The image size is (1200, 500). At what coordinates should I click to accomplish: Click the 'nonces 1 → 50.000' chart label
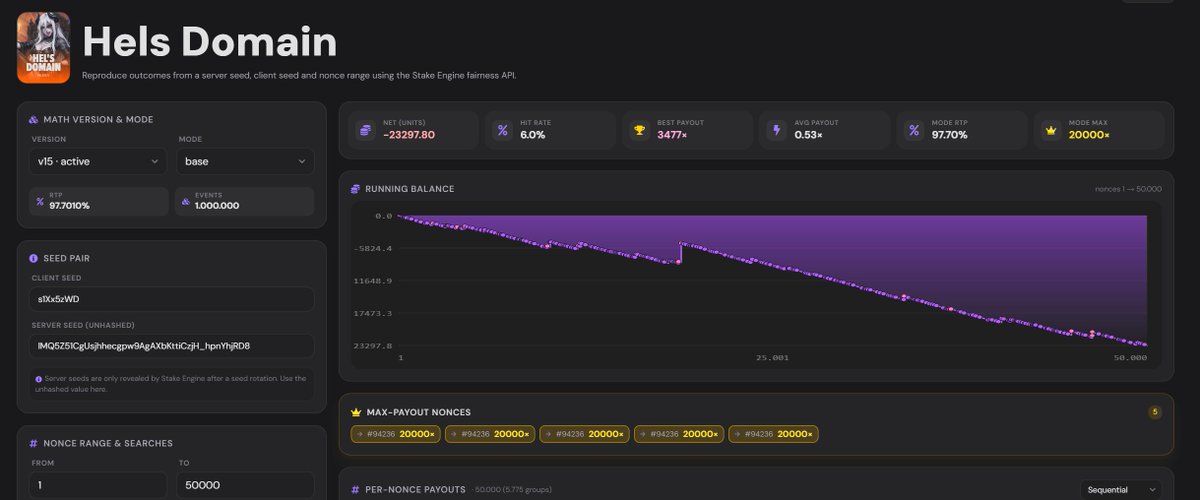tap(1128, 189)
